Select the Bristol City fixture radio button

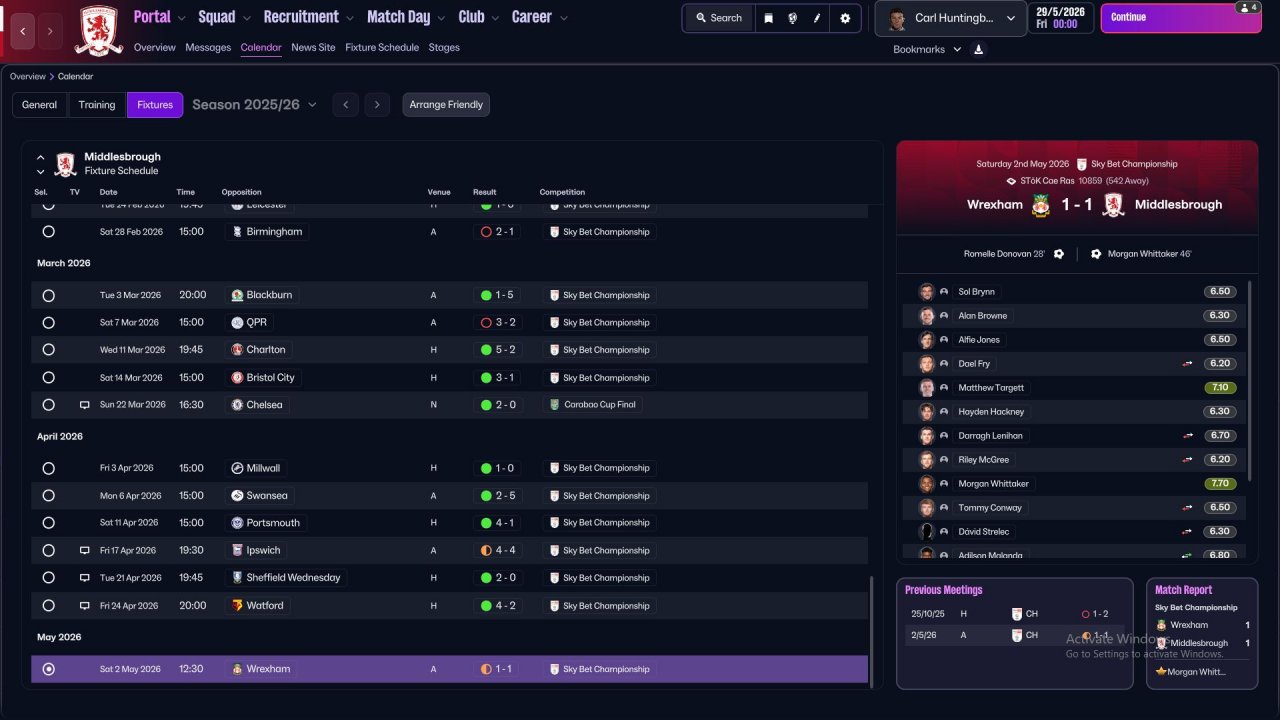tap(48, 378)
